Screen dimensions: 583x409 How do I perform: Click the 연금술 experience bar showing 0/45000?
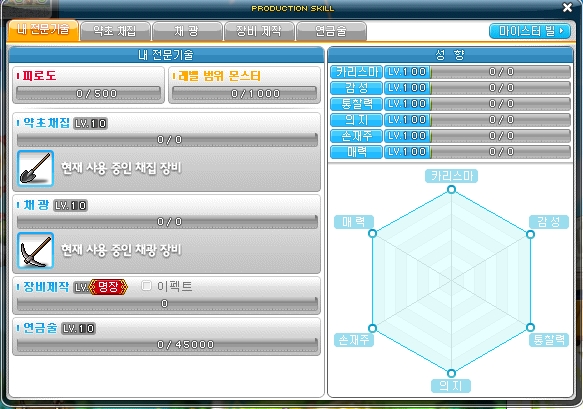point(167,345)
